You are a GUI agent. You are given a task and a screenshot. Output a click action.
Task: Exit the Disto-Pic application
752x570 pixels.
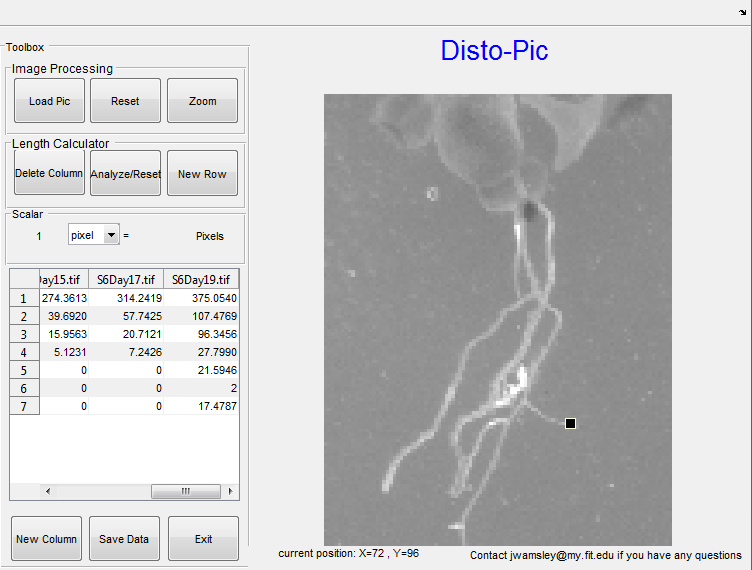click(x=203, y=538)
